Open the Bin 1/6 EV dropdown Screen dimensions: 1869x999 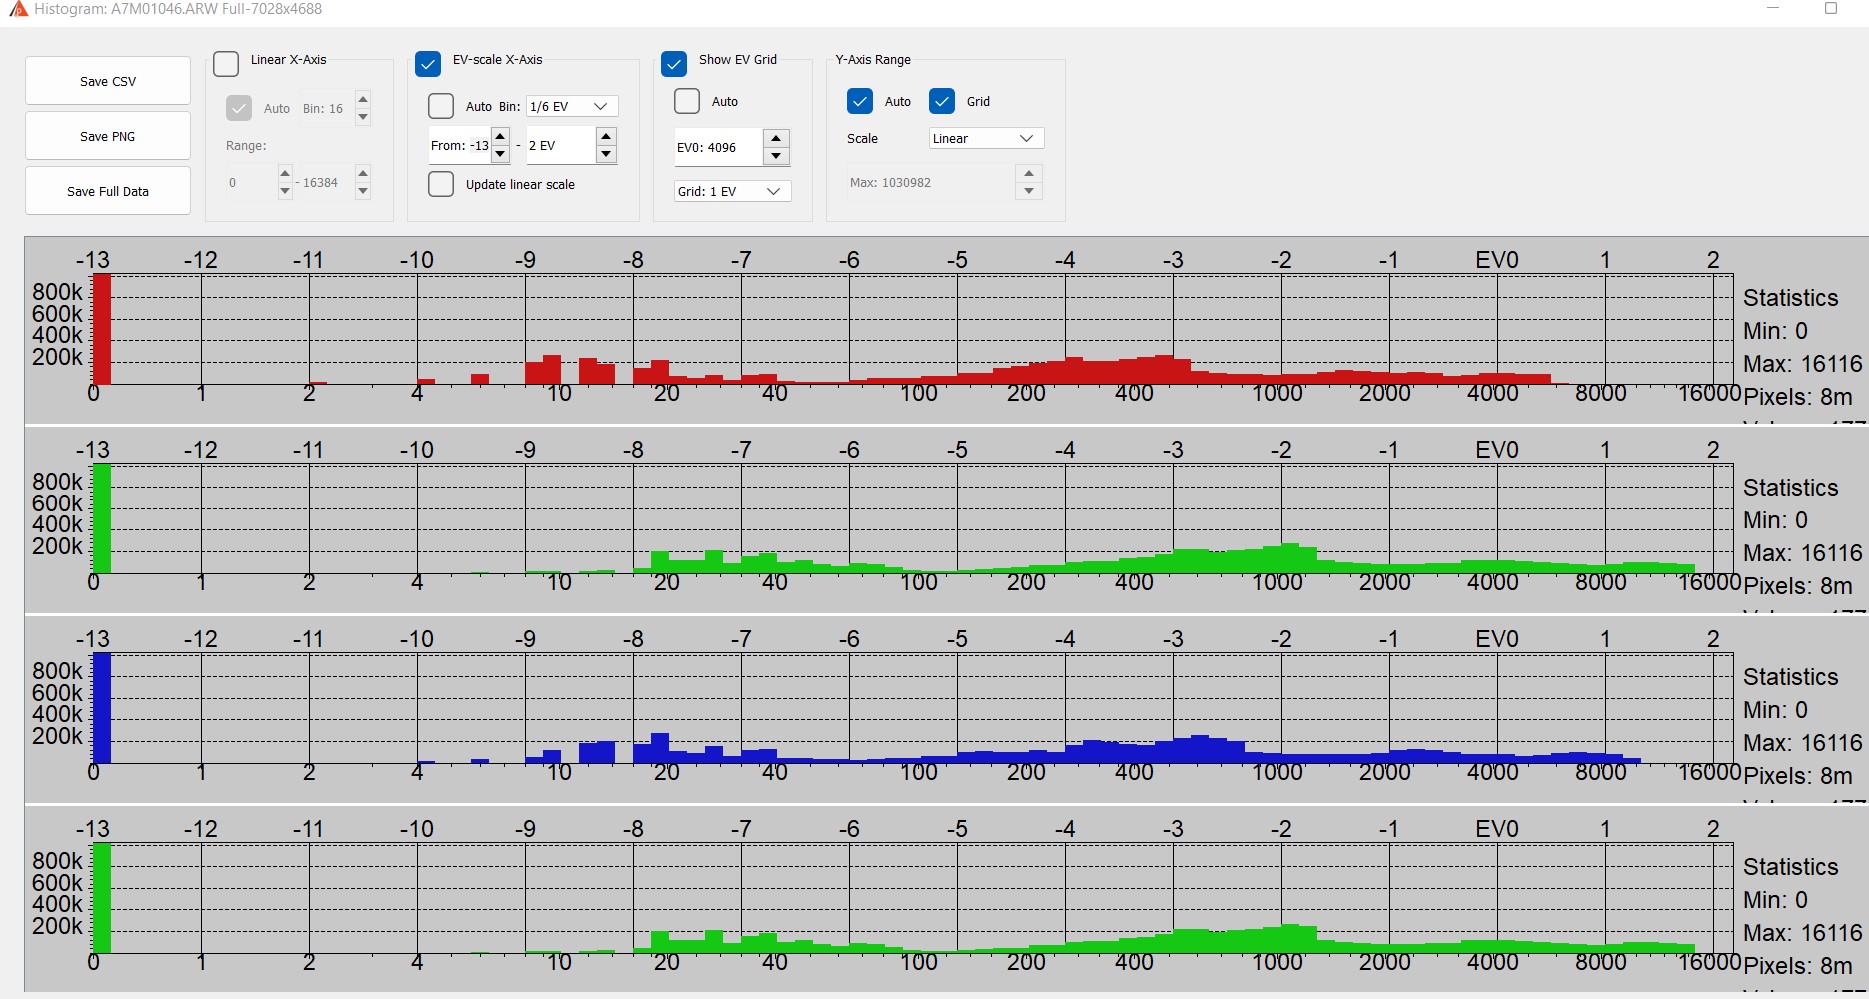(572, 106)
